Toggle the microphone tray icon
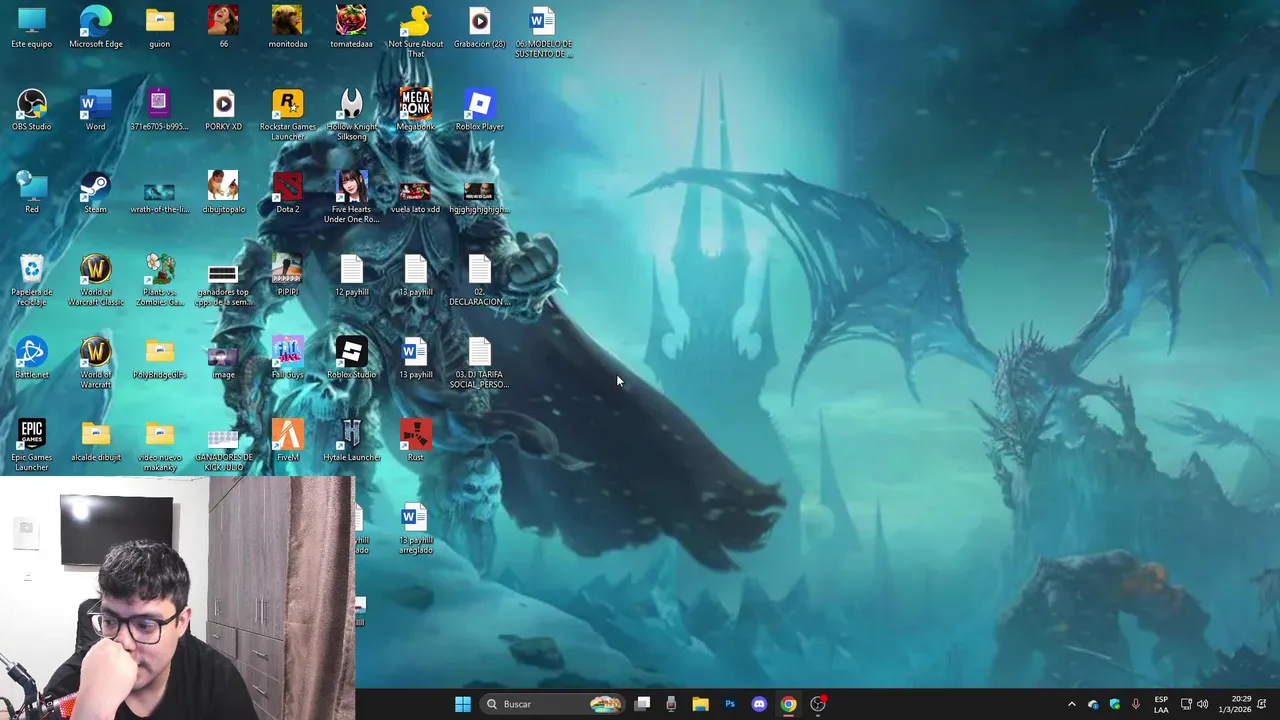Image resolution: width=1280 pixels, height=720 pixels. click(1136, 704)
